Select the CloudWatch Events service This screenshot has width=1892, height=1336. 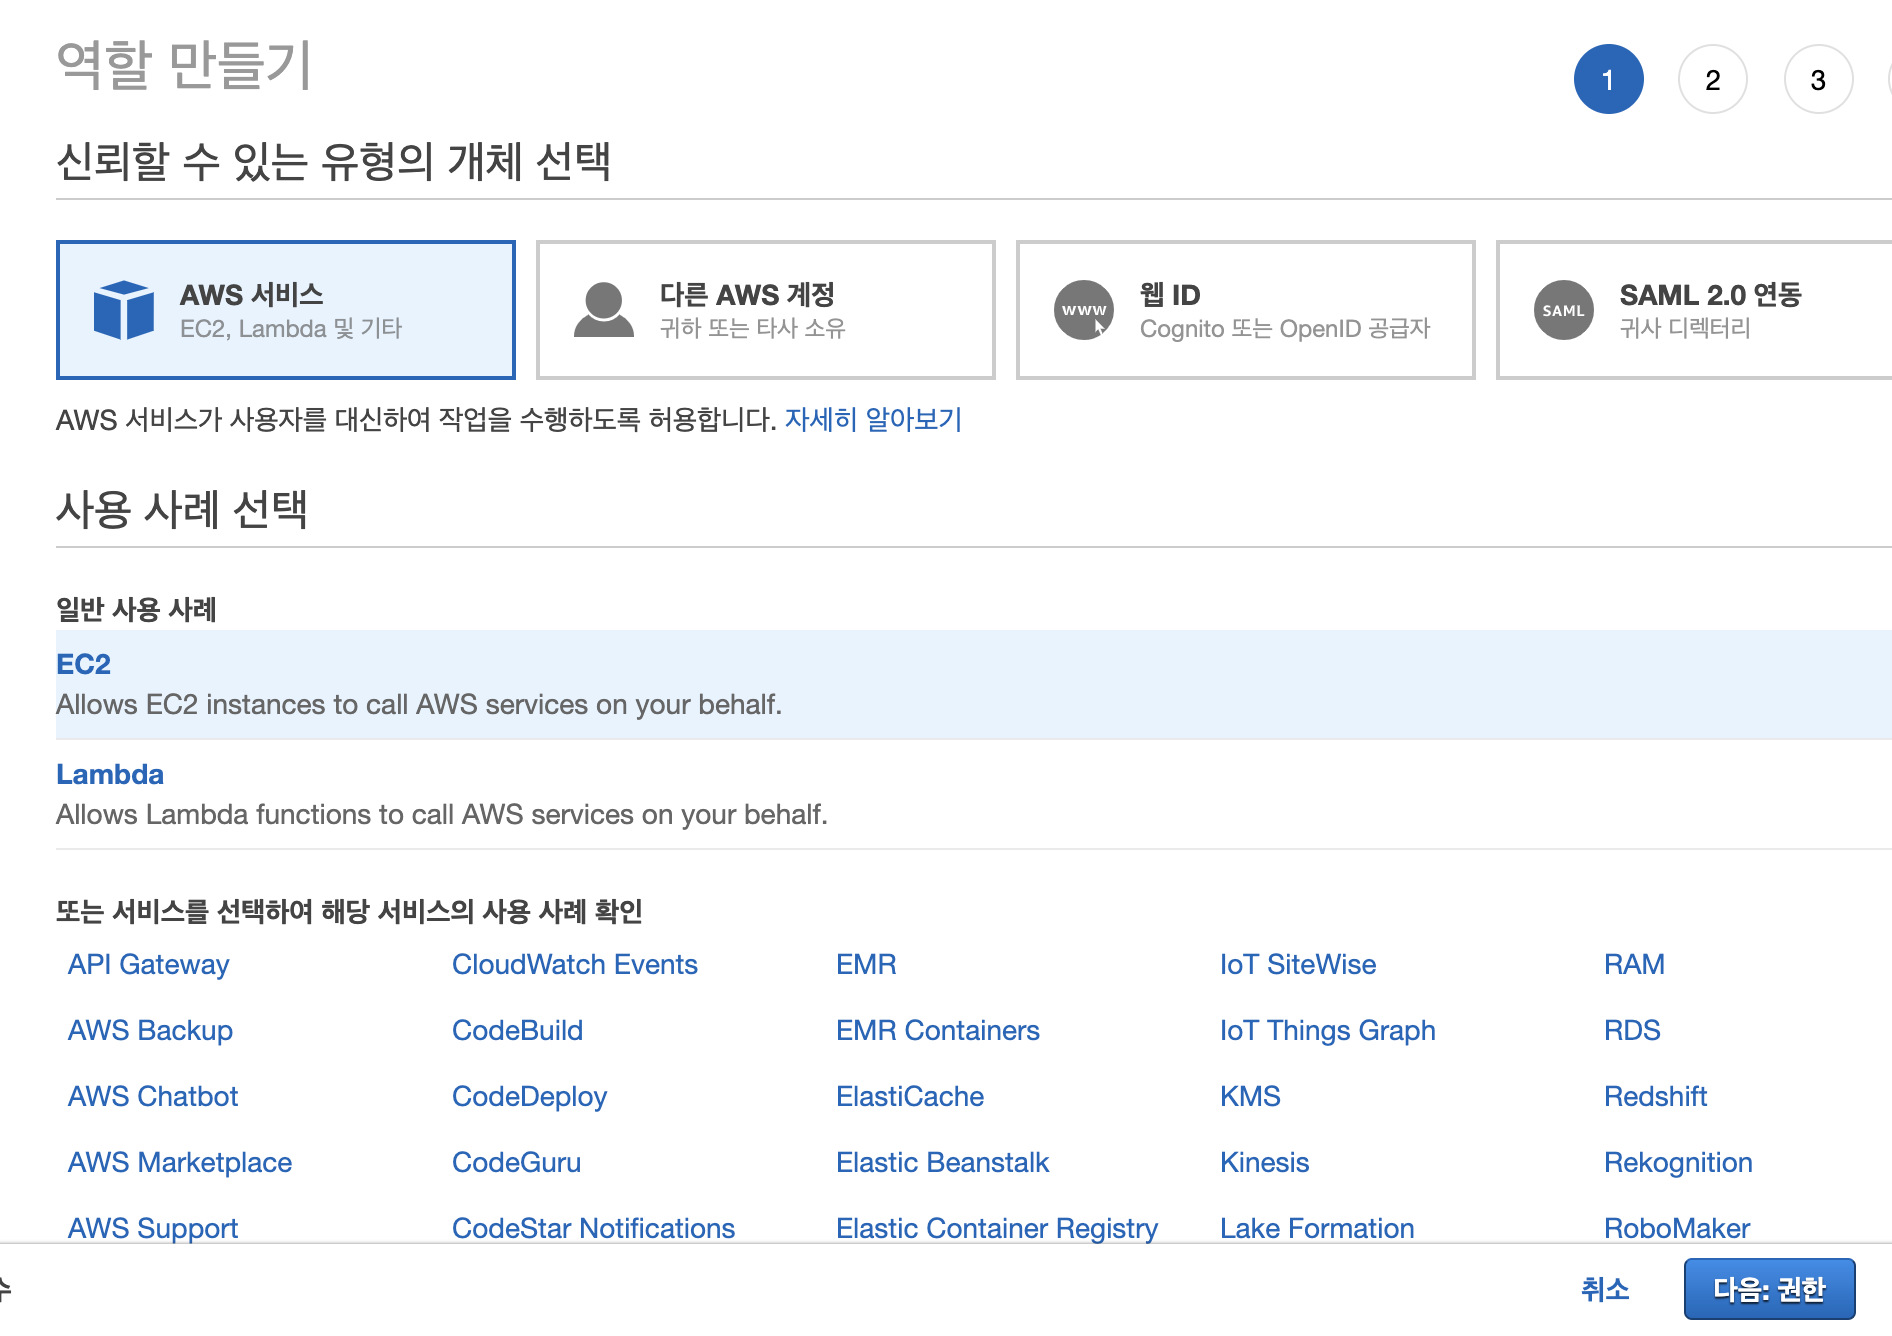[575, 964]
